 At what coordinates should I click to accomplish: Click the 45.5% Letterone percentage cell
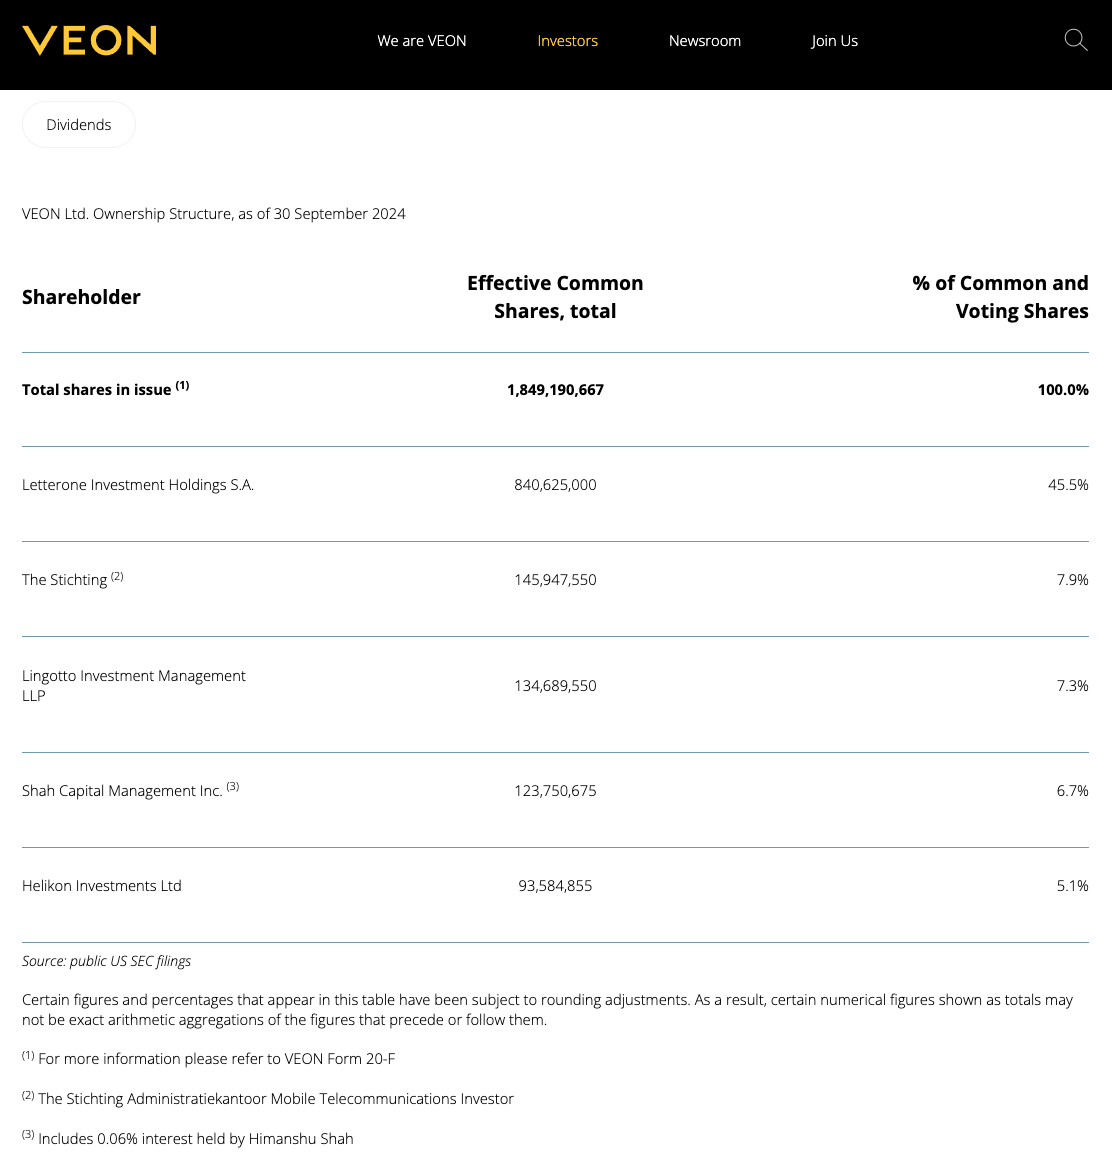1068,485
